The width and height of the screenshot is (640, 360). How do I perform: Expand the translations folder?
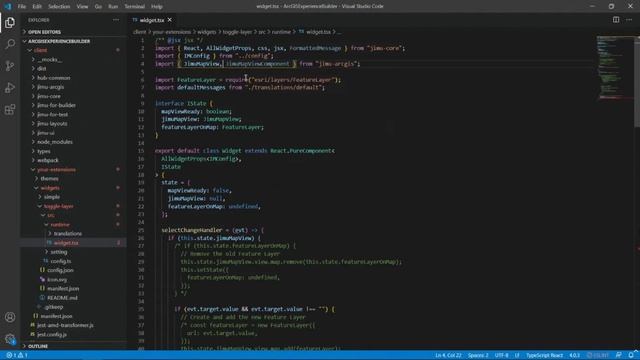73,234
